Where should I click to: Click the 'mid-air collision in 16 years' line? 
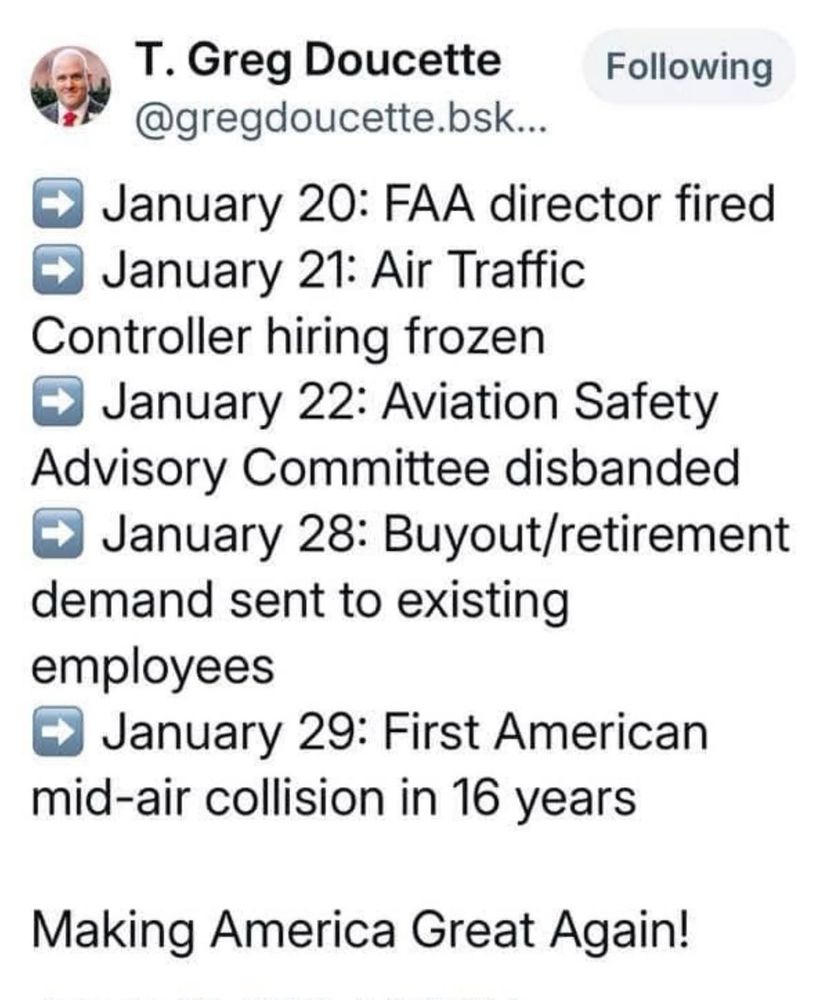pyautogui.click(x=334, y=799)
